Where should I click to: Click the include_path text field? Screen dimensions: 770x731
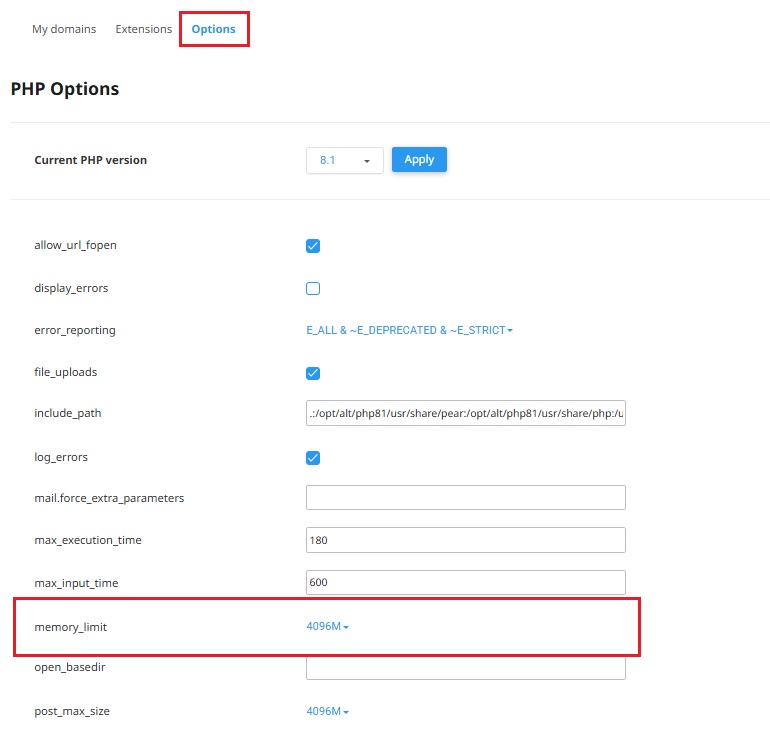click(466, 413)
